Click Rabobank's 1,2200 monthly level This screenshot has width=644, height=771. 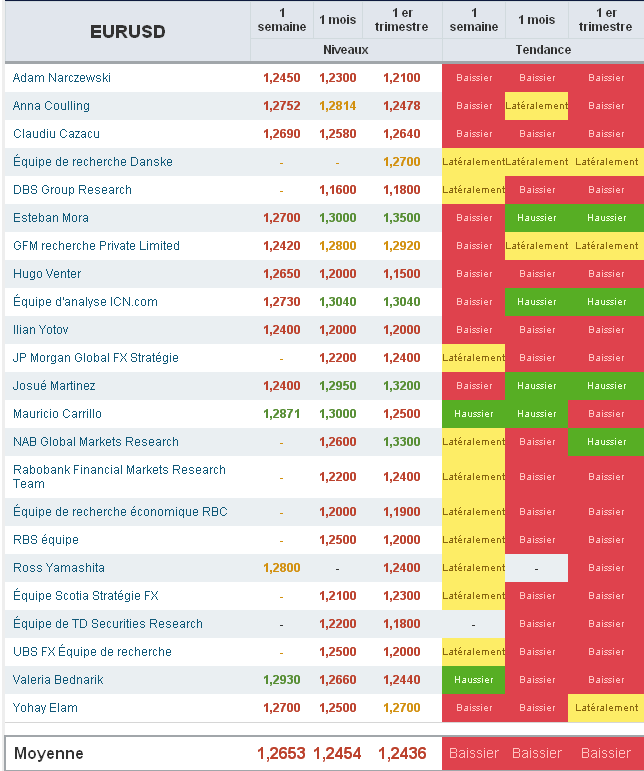coord(338,477)
